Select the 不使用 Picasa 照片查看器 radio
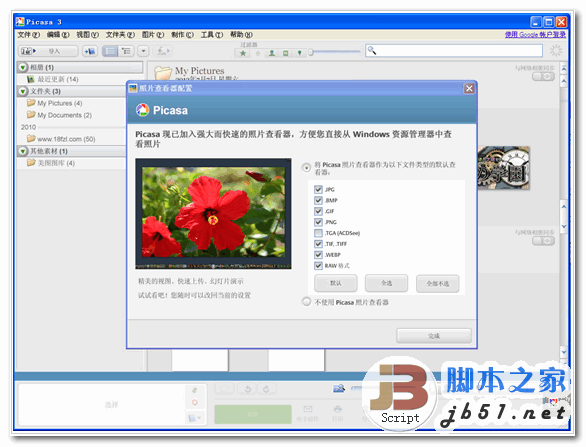Viewport: 586px width, 447px height. (x=306, y=301)
